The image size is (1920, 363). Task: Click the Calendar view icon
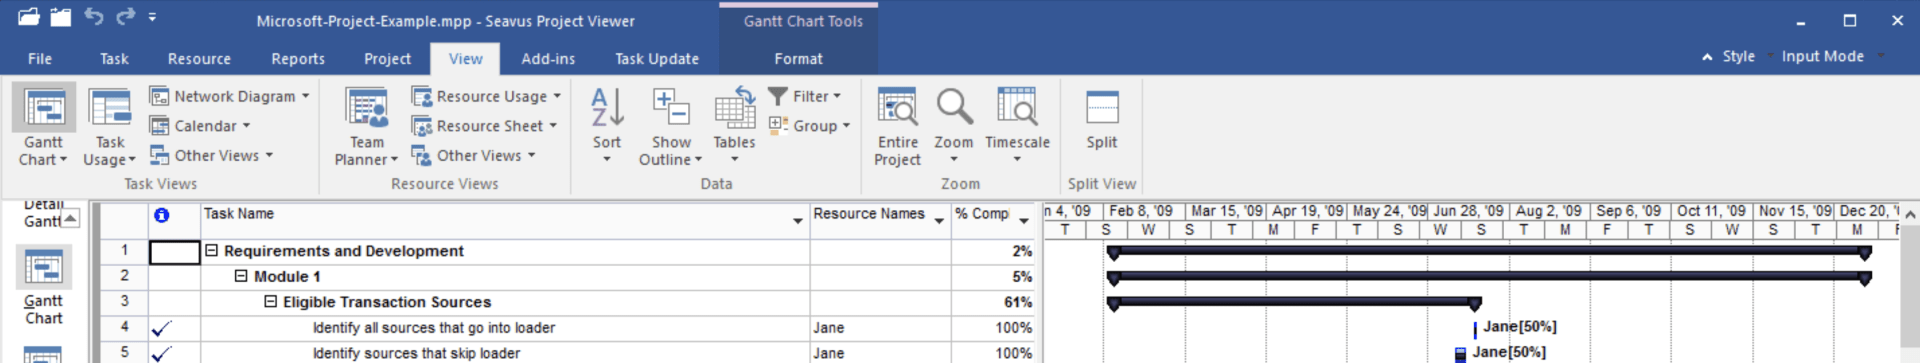click(x=159, y=126)
